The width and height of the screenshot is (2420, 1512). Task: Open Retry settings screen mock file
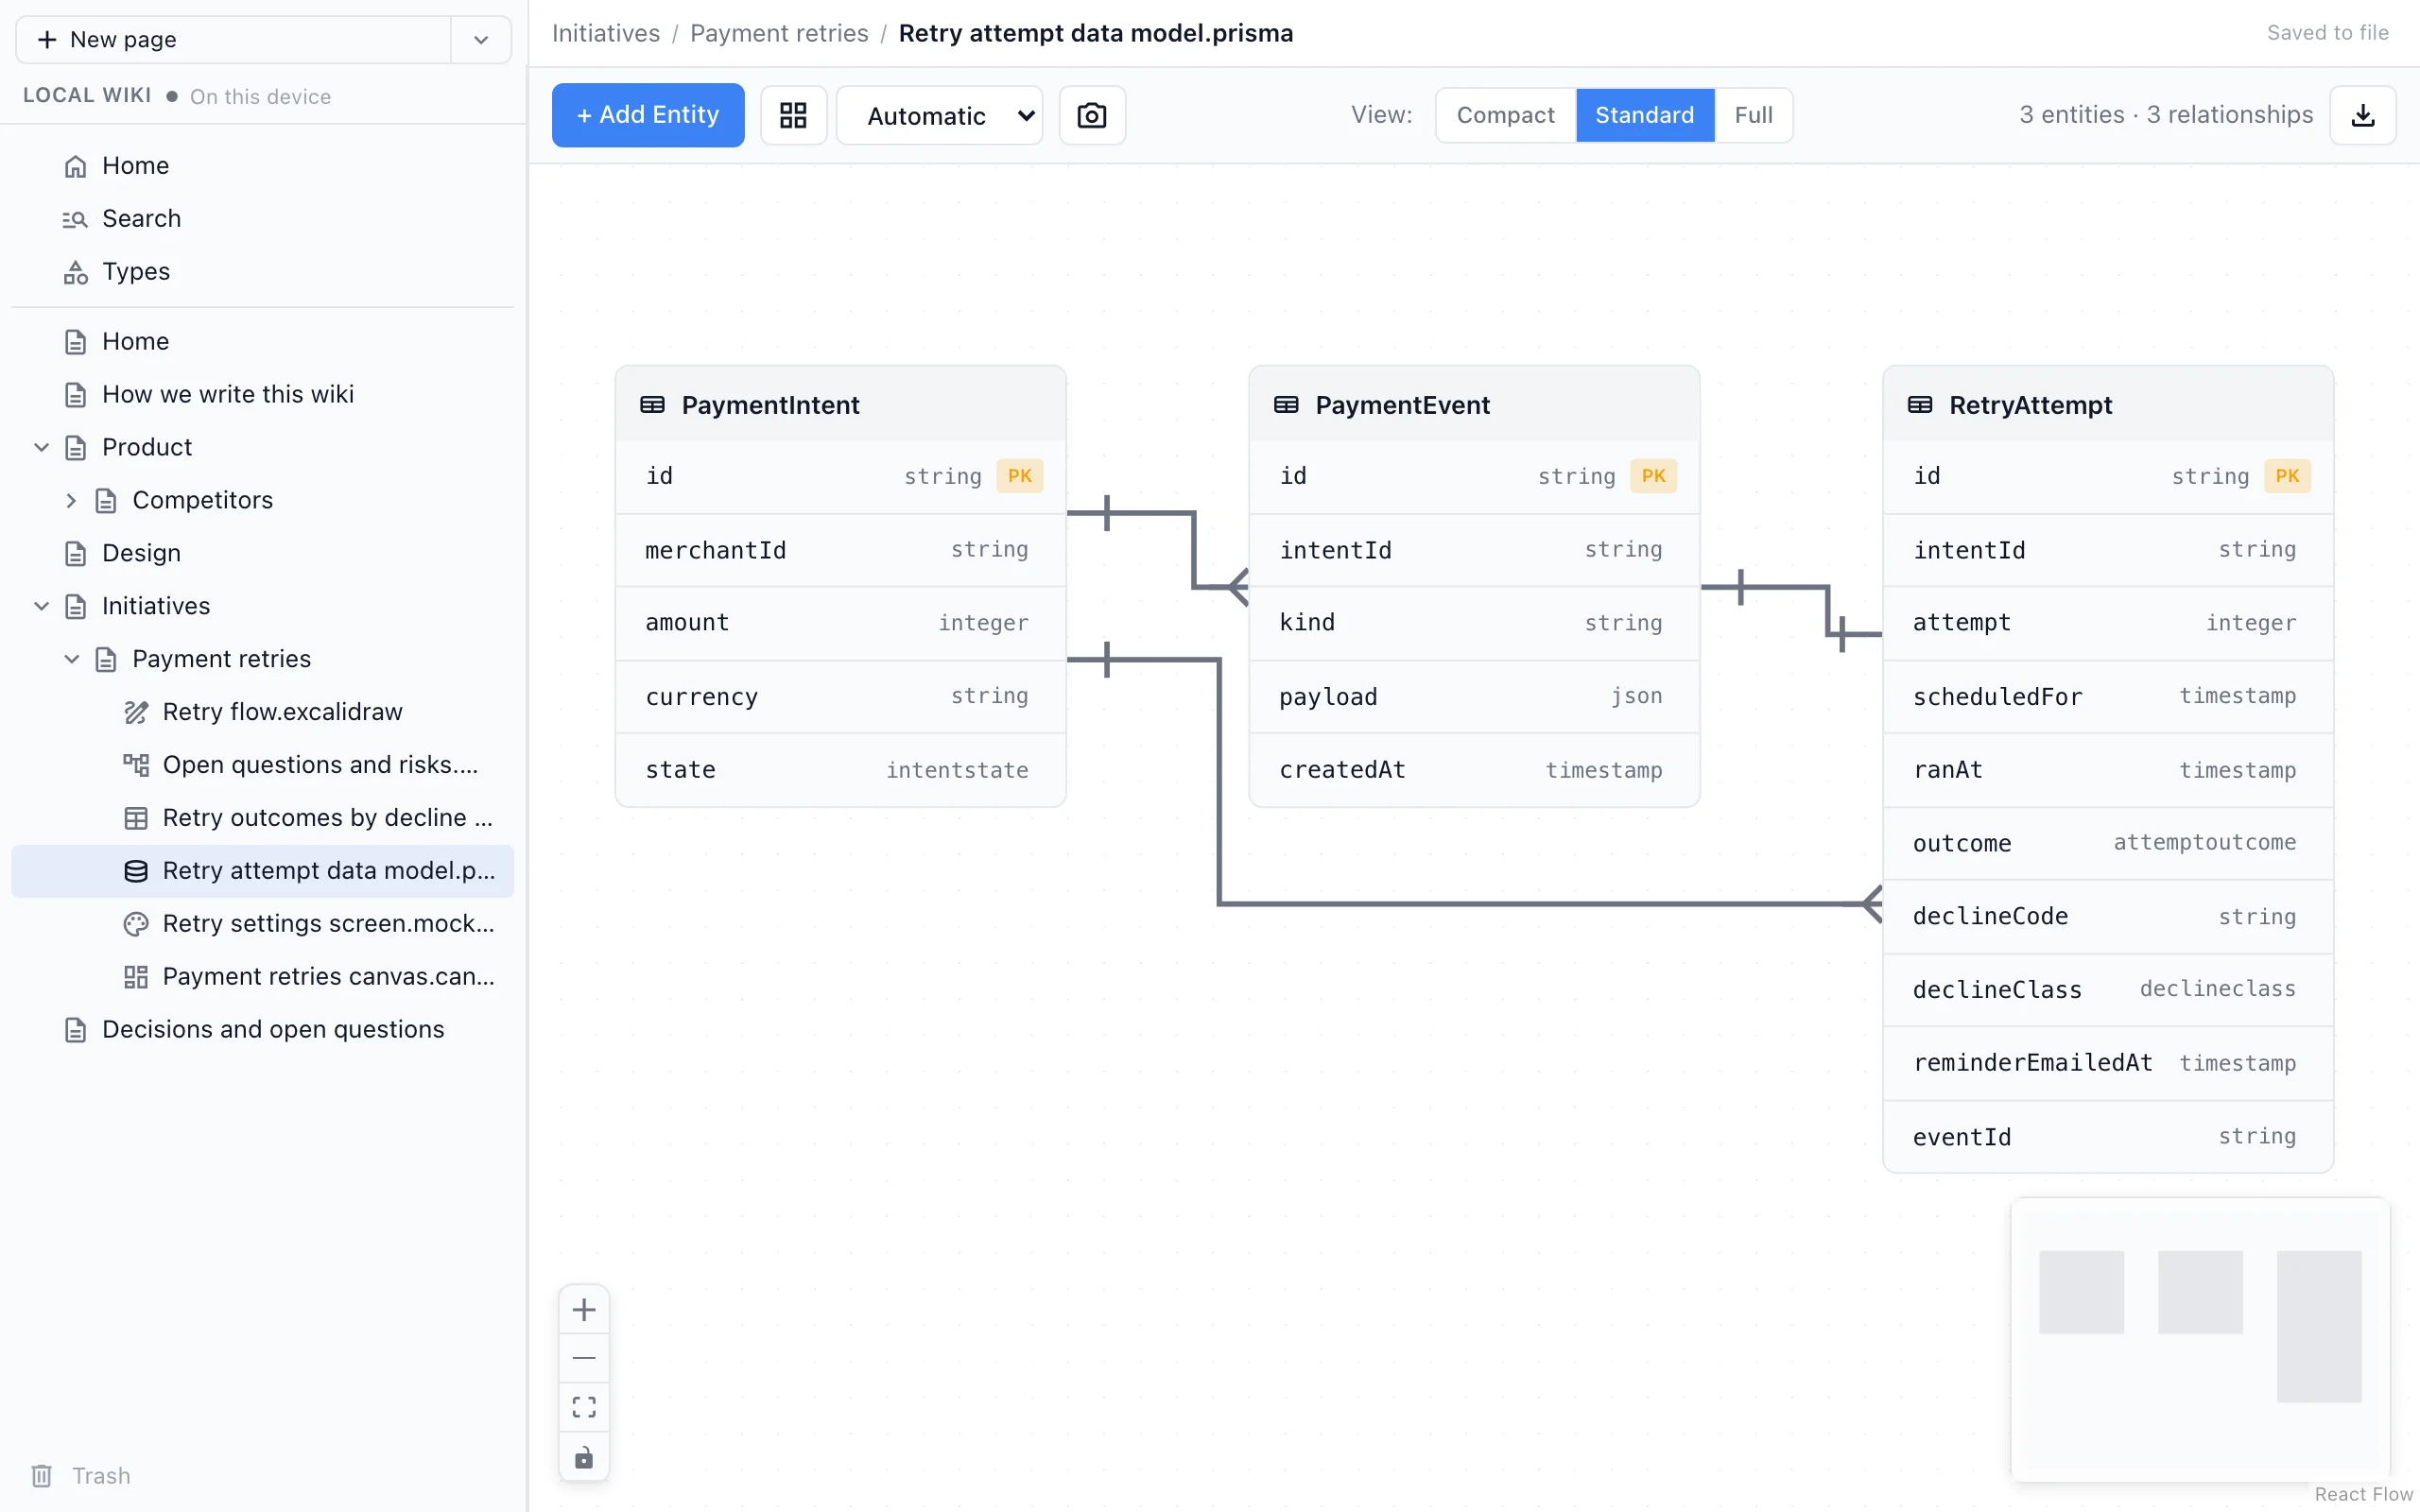[262, 923]
